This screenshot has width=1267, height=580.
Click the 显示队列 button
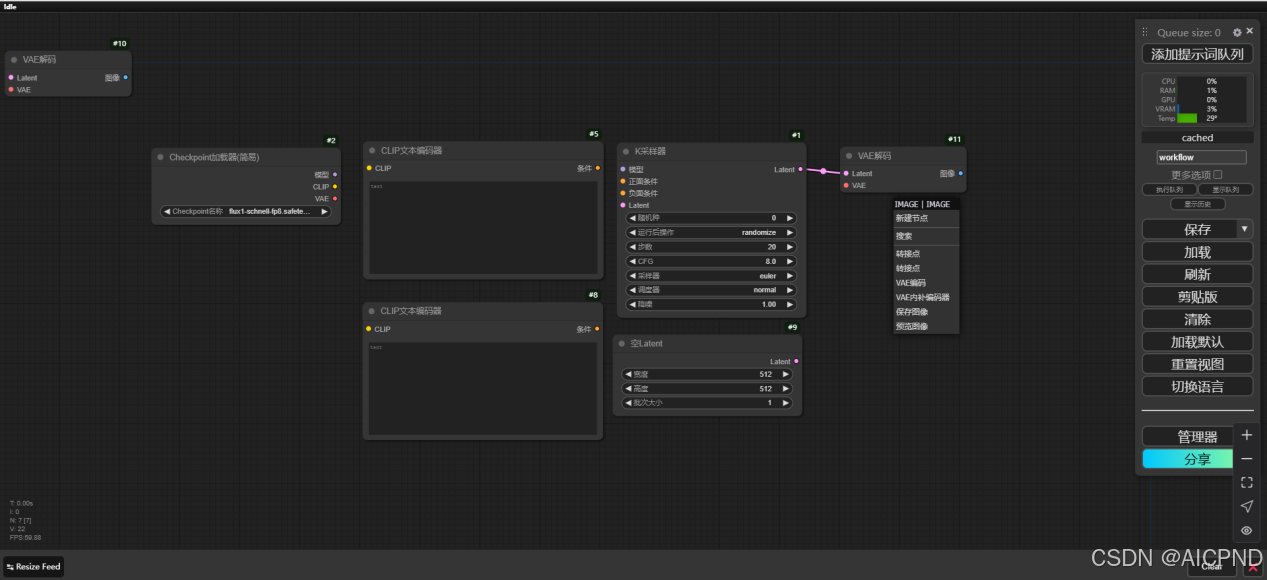pos(1225,189)
